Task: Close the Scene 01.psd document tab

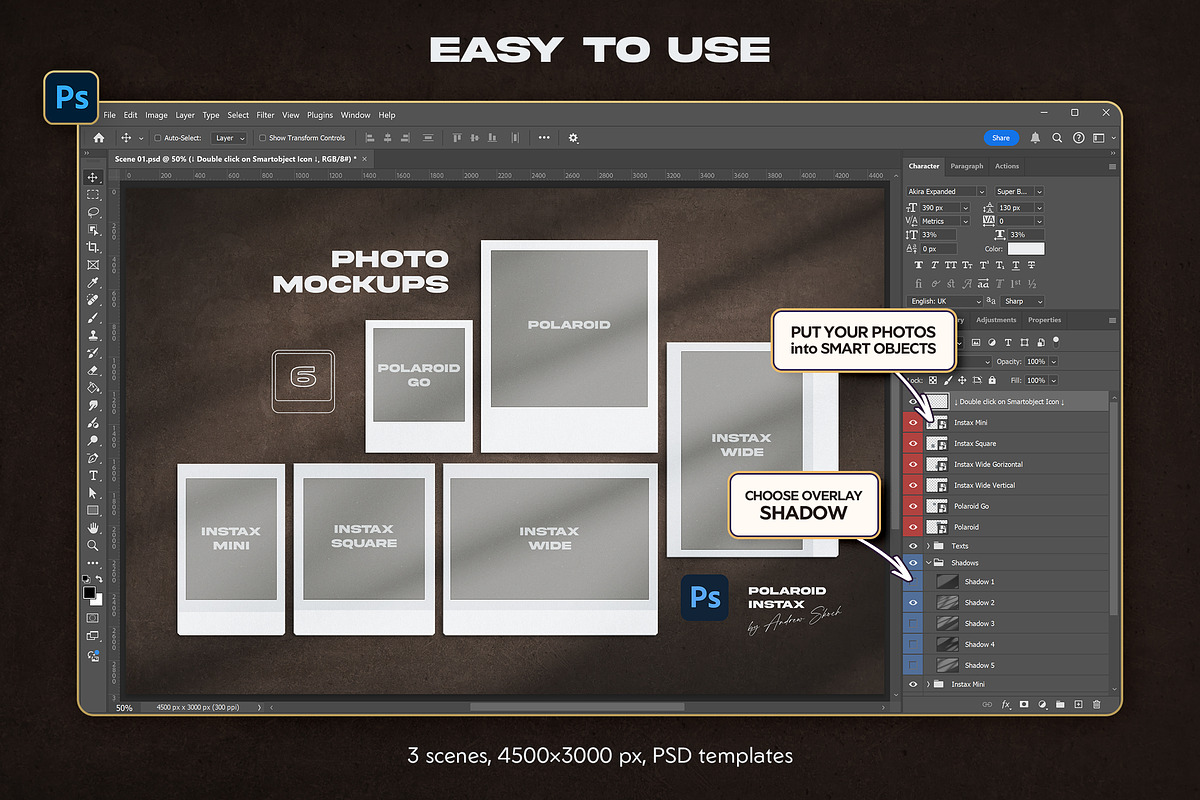Action: pos(365,159)
